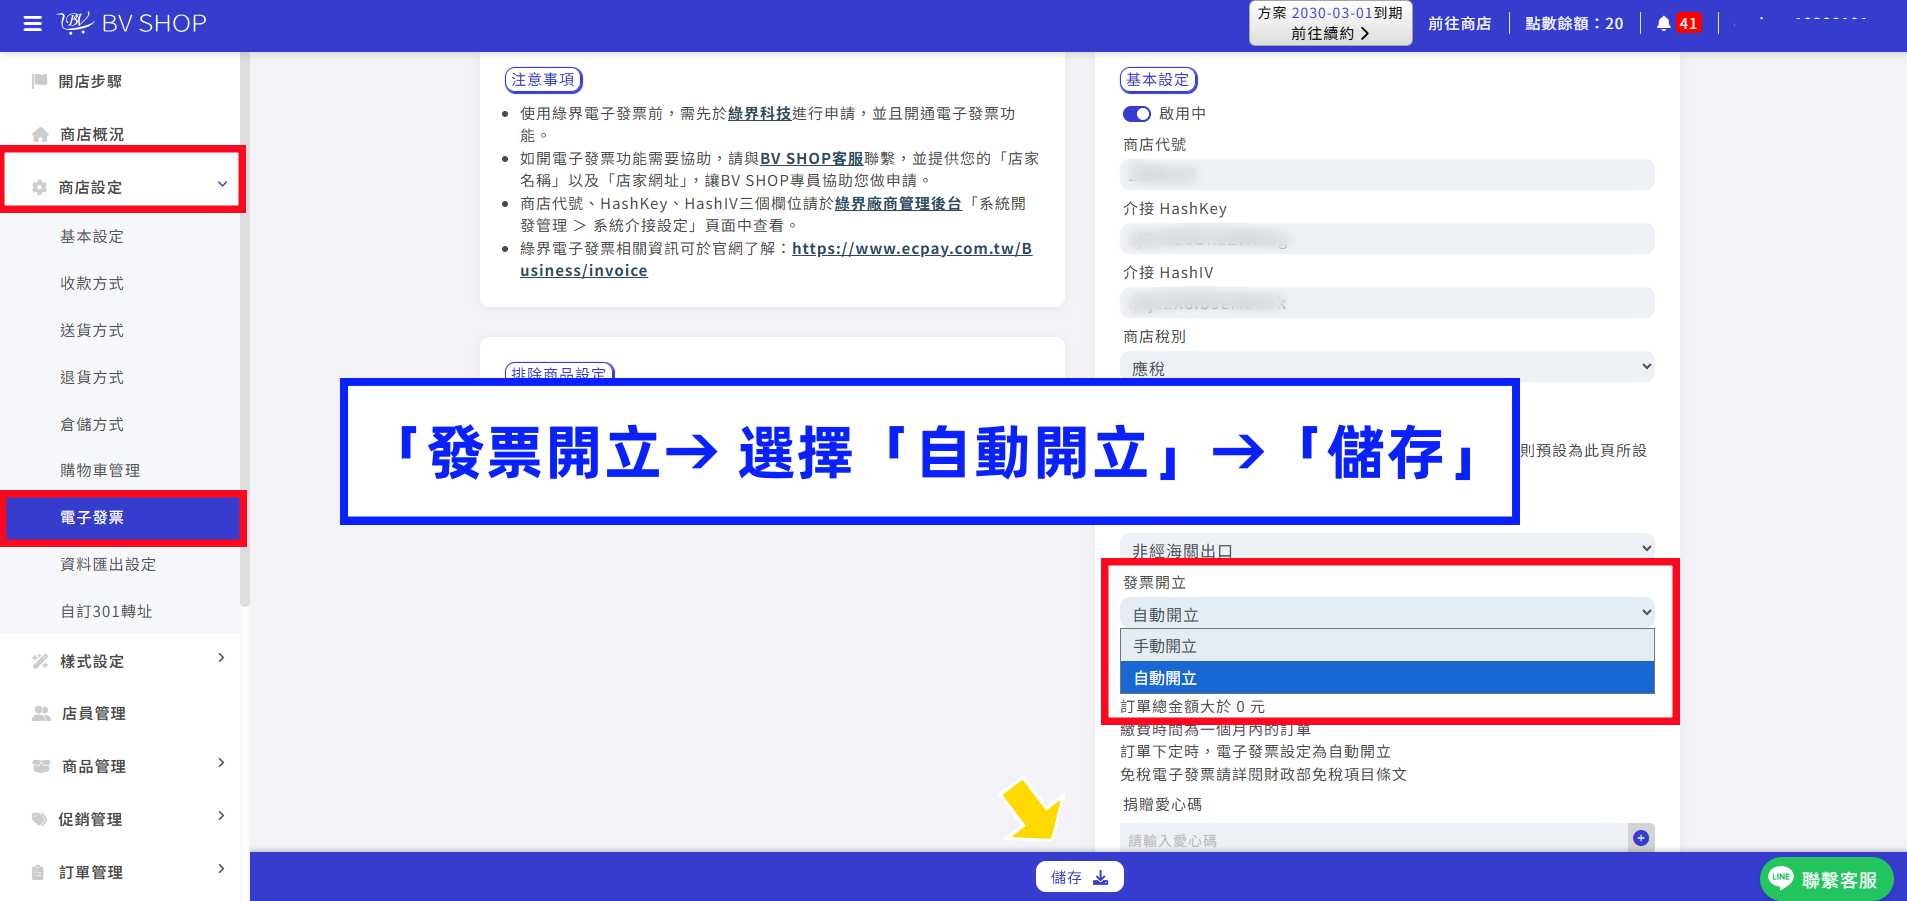
Task: Open the BV SHOP客服 link
Action: click(811, 158)
